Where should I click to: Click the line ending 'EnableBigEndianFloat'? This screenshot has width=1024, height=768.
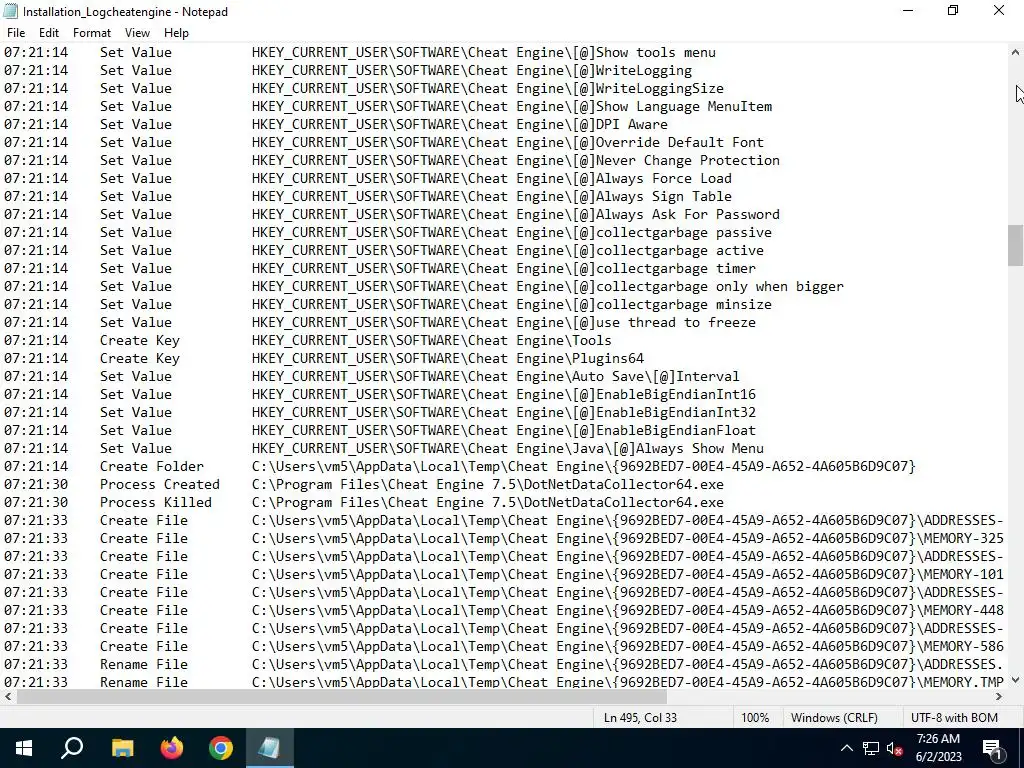380,430
